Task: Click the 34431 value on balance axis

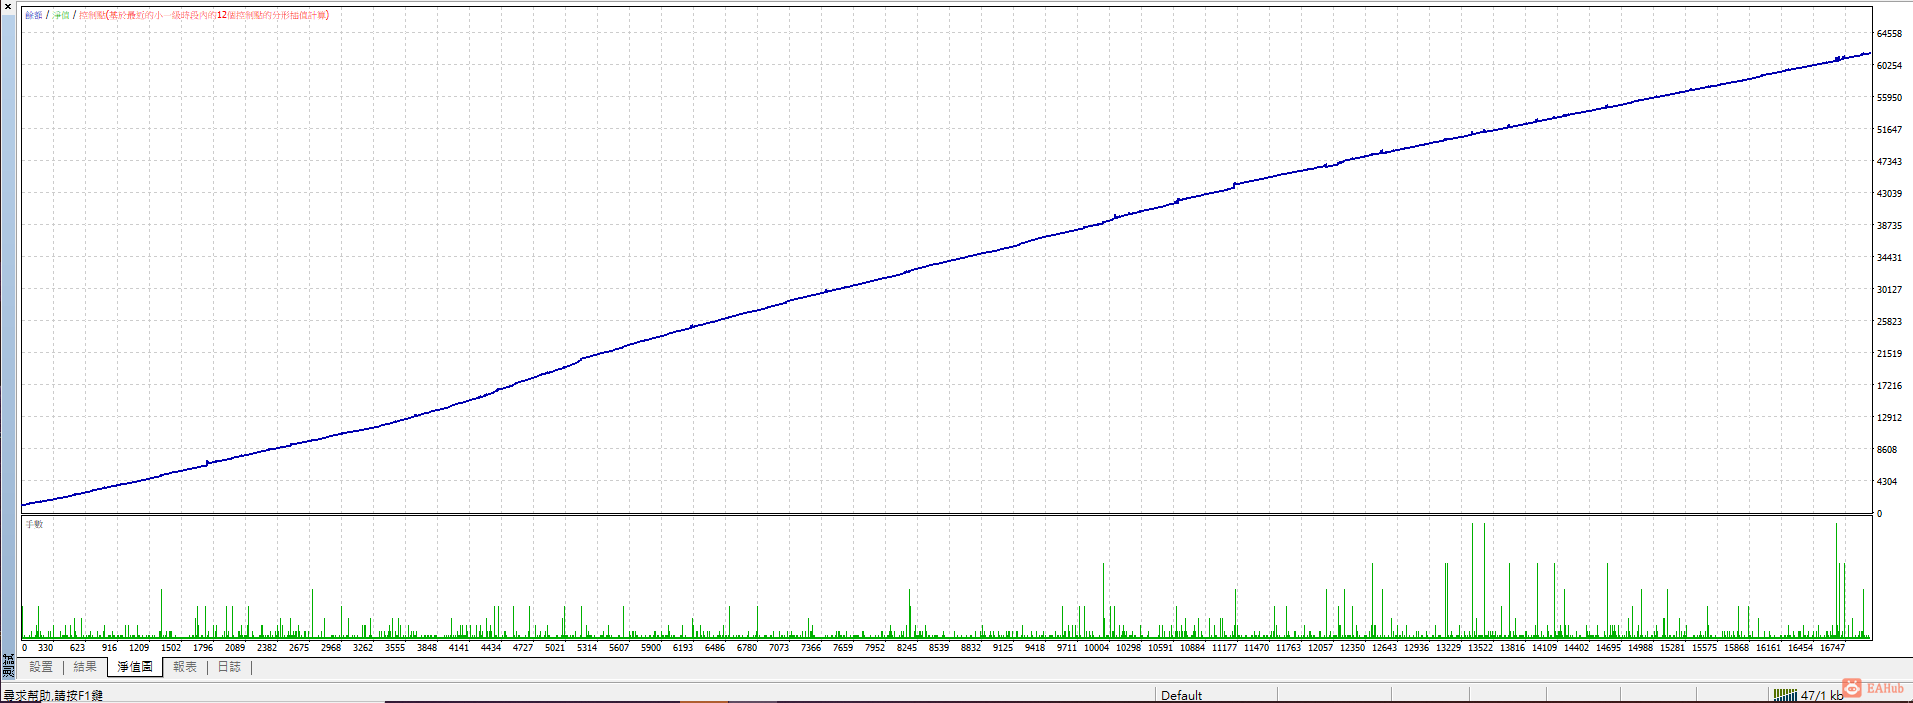Action: tap(1889, 258)
